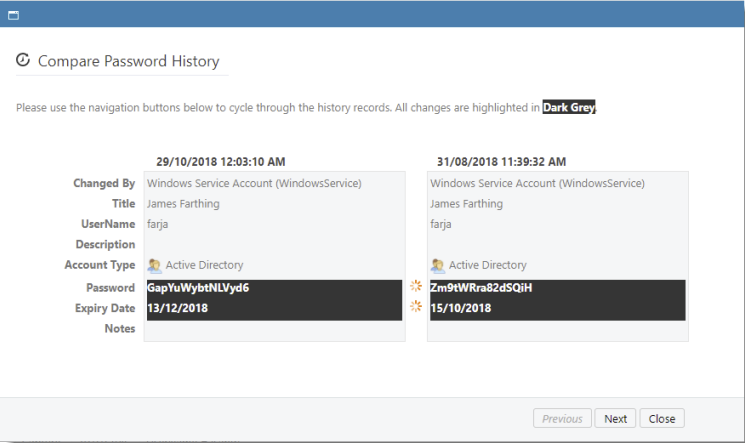
Task: Click 'Windows Service Account (WindowsService)' in the 31/08/2018 record
Action: coord(537,183)
